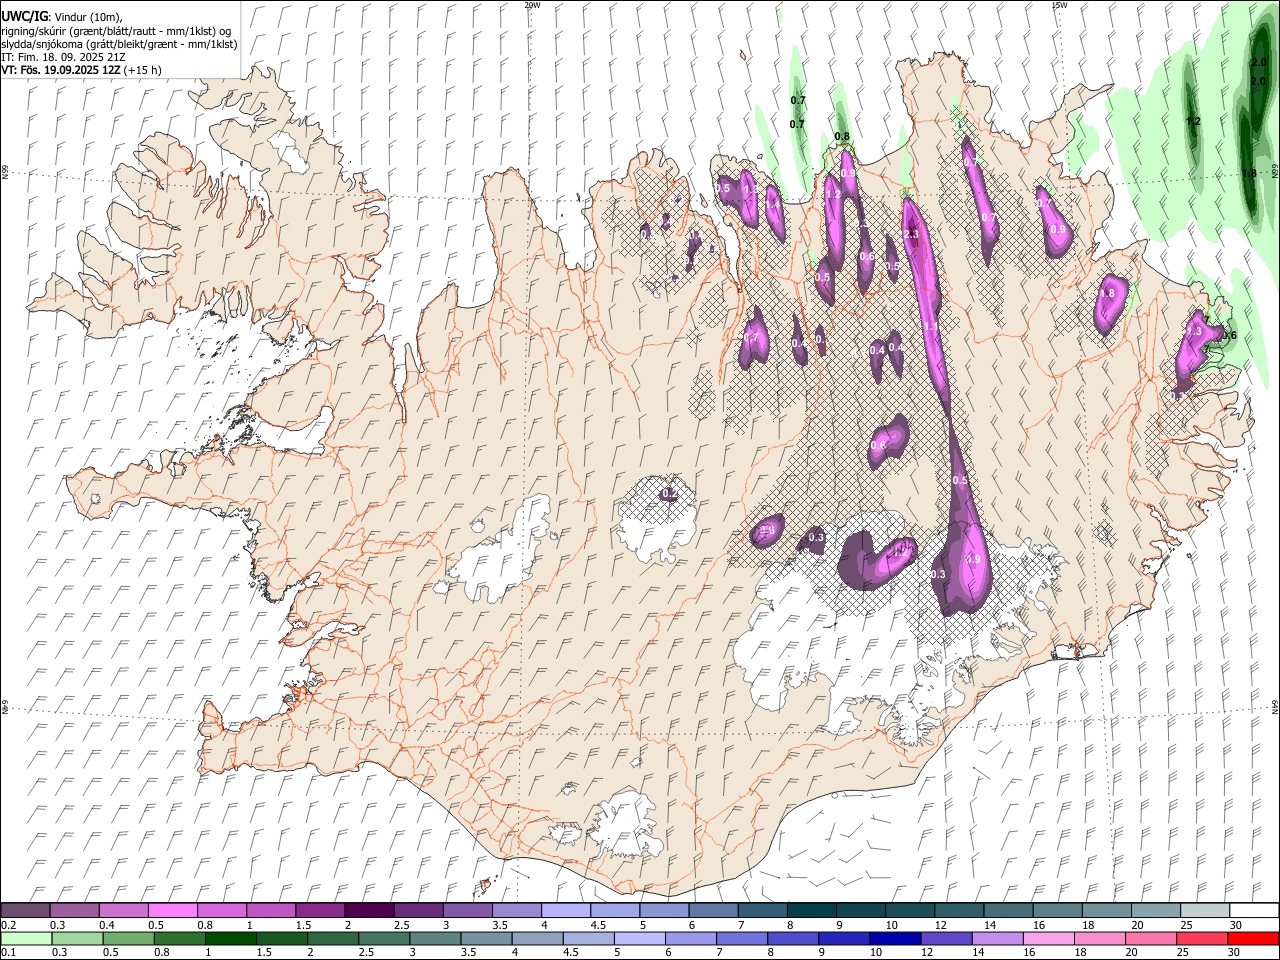Image resolution: width=1280 pixels, height=960 pixels.
Task: Pick the darkest green 1 swatch in bottom legend row
Action: point(230,938)
